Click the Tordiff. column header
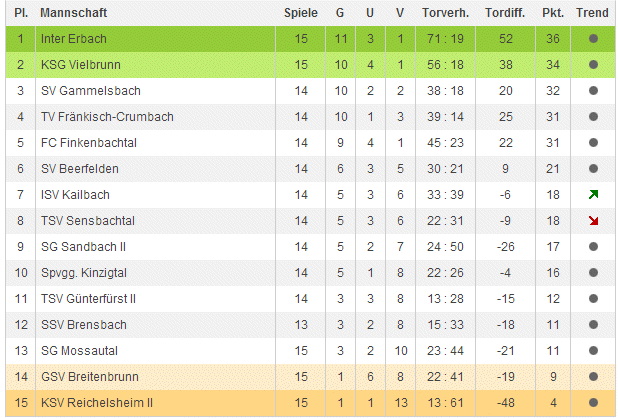The image size is (618, 418). point(505,13)
